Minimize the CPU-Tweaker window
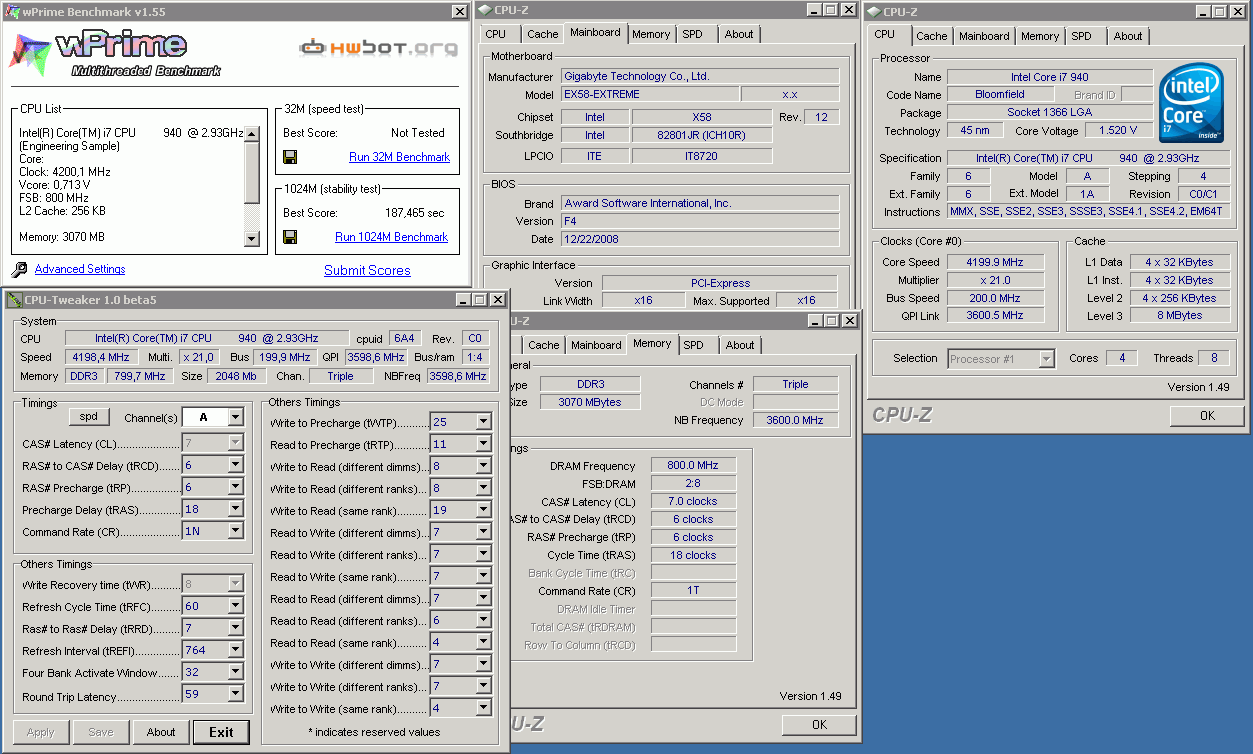The image size is (1253, 754). [x=463, y=300]
